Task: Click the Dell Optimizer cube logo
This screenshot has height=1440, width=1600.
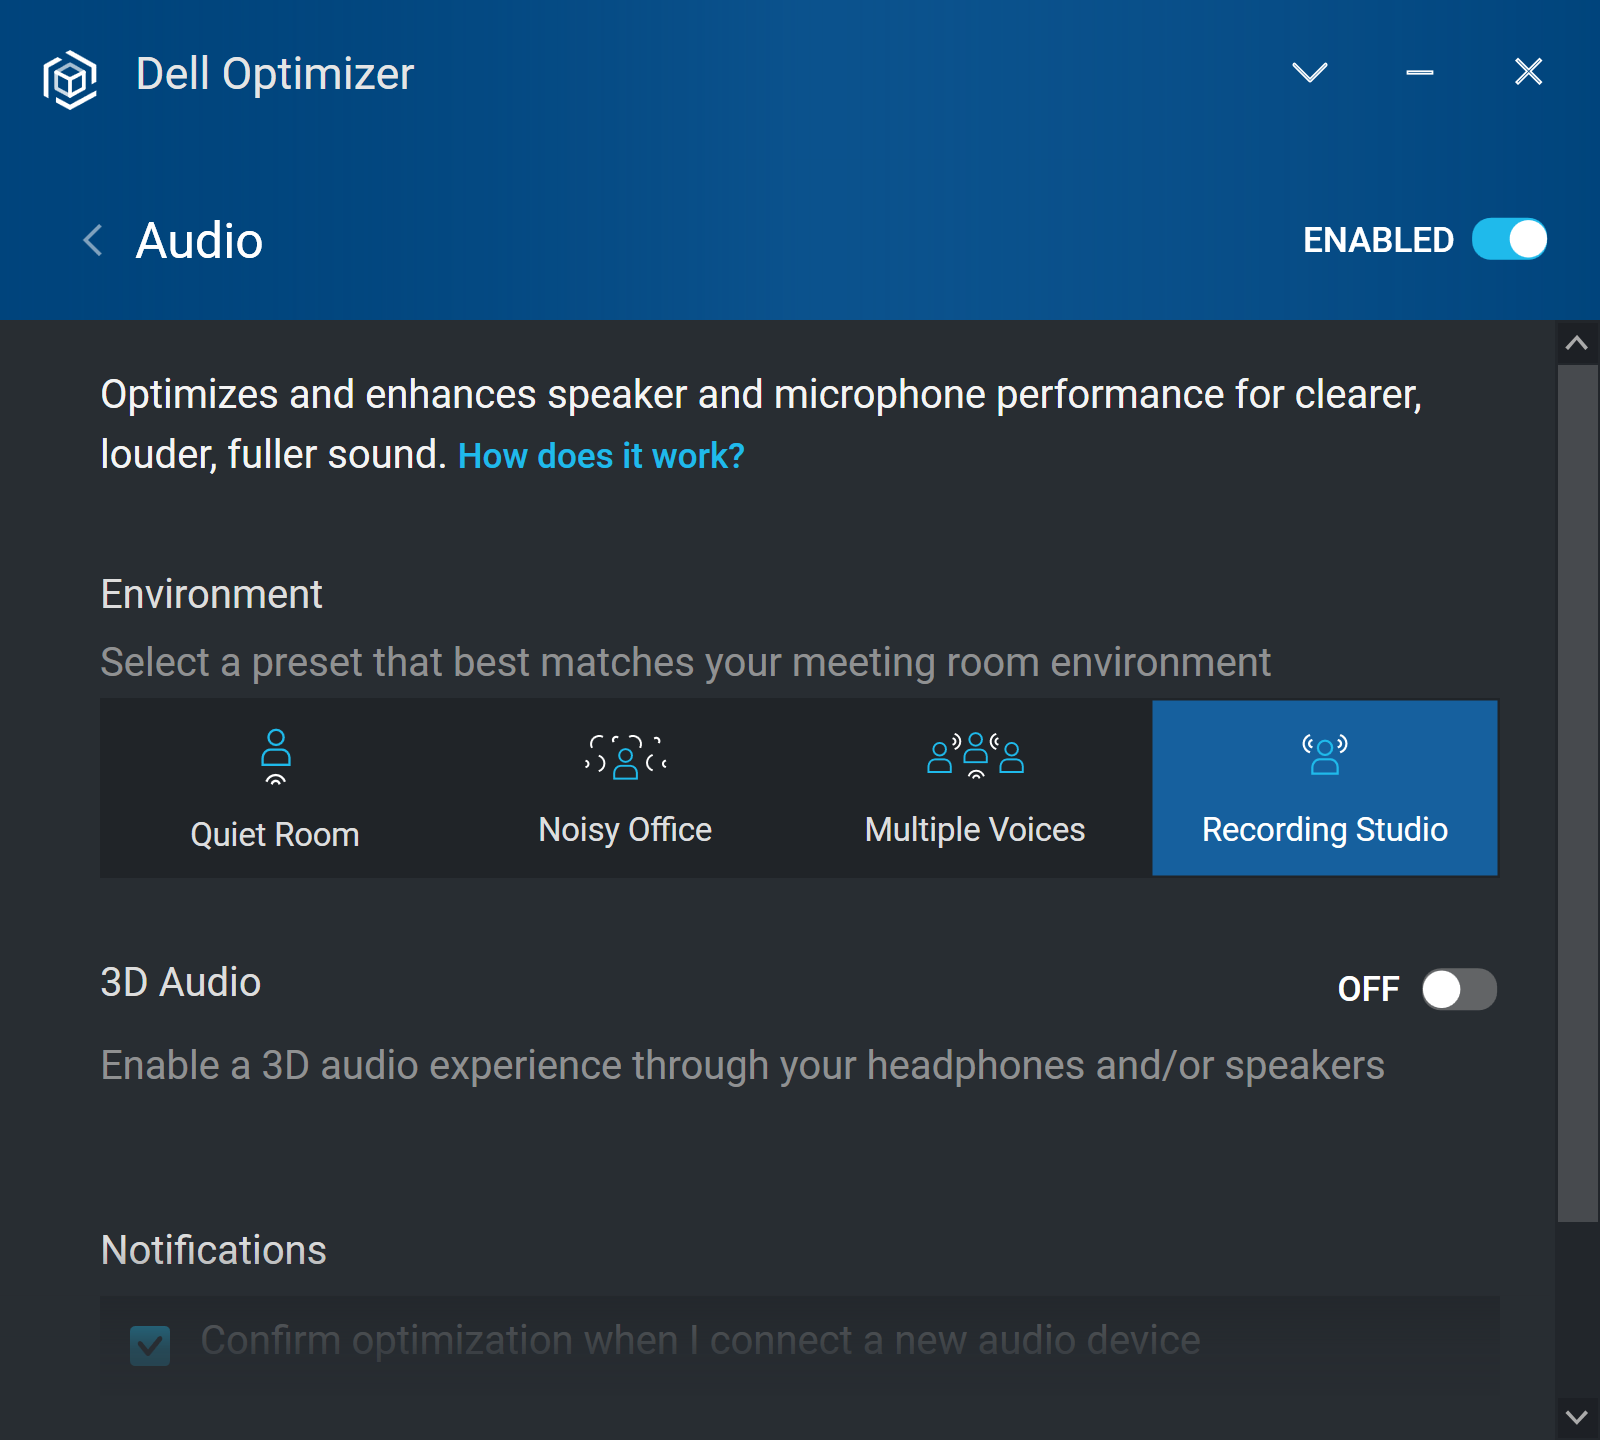Action: pyautogui.click(x=70, y=79)
